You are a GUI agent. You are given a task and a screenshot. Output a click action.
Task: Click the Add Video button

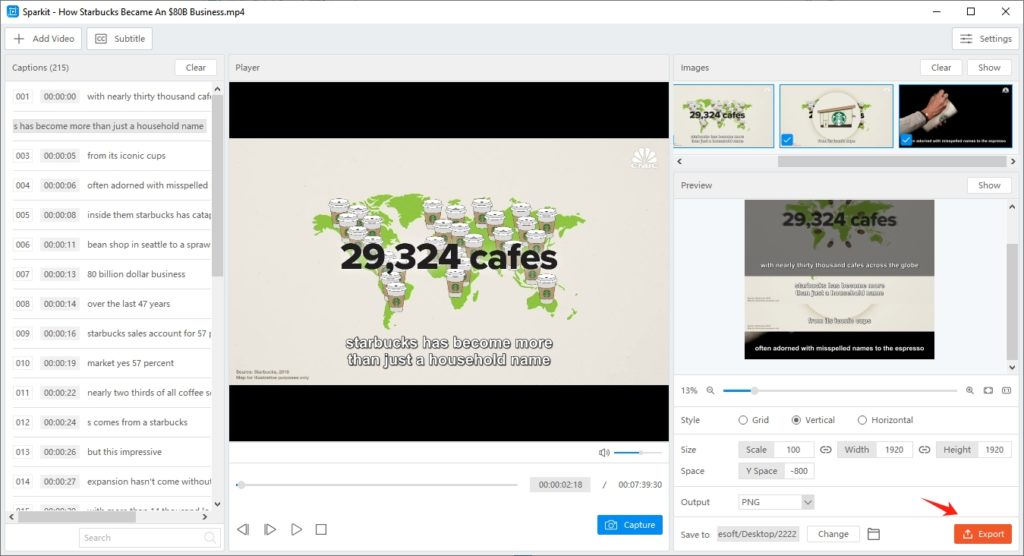(x=44, y=39)
